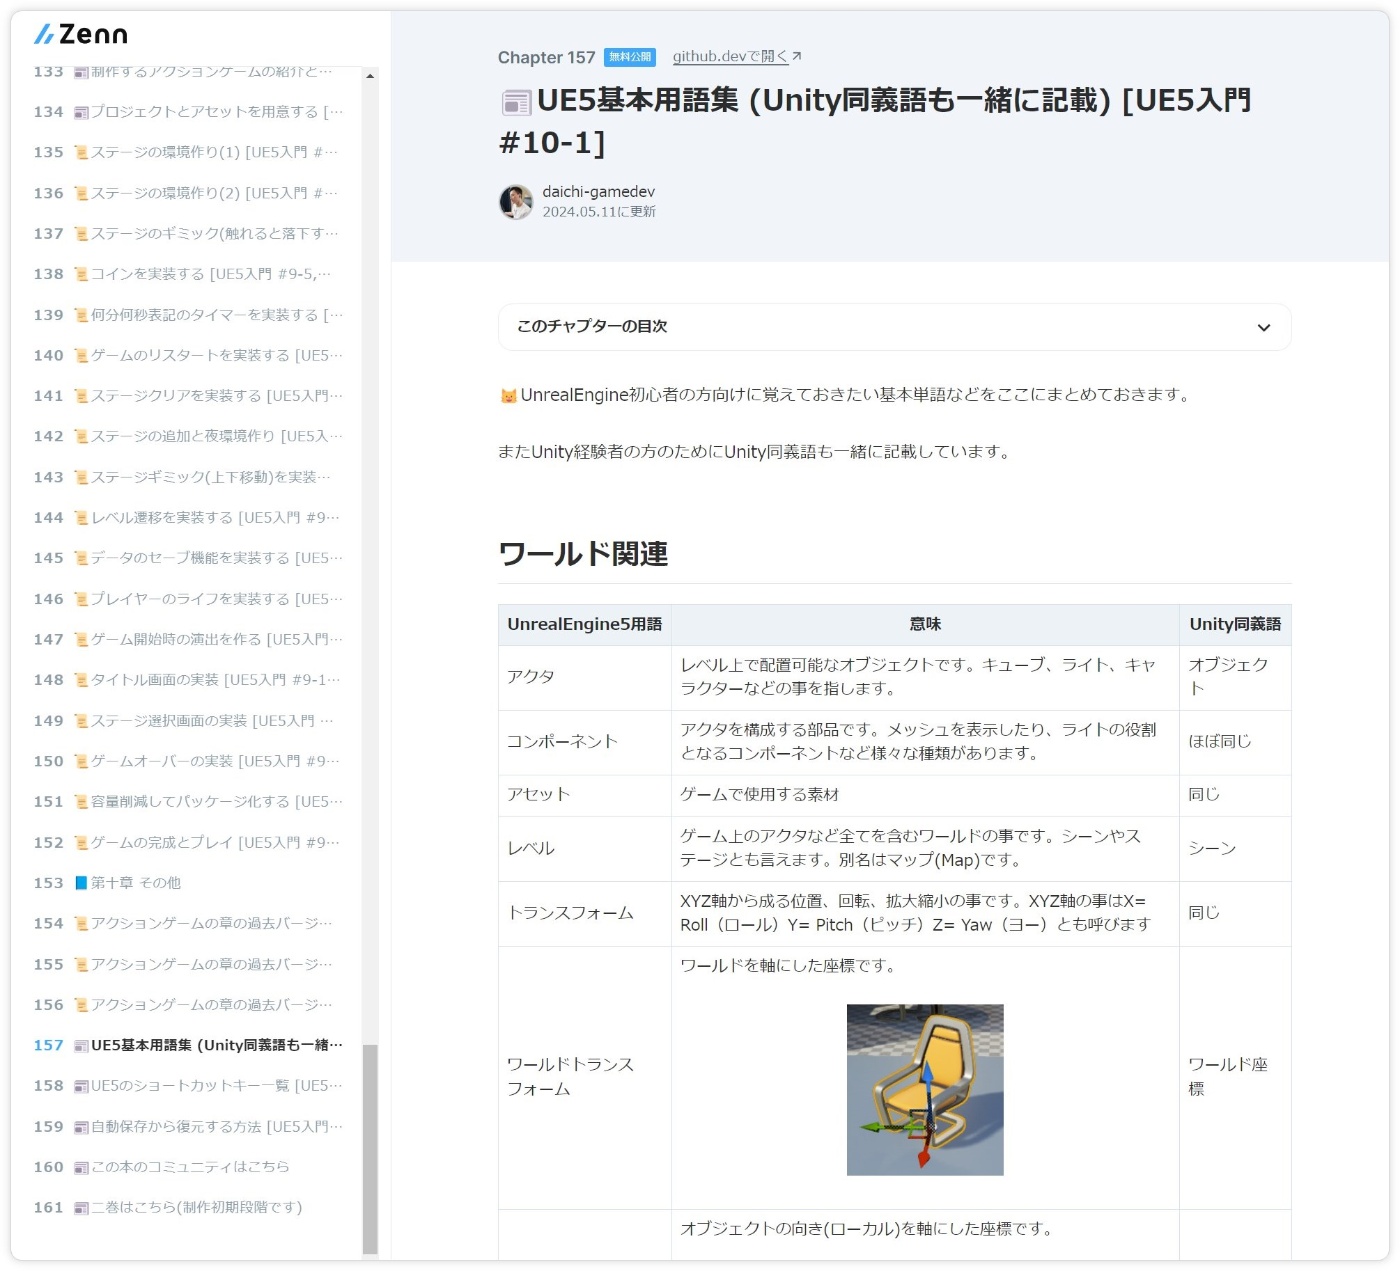Click the document icon beside chapter 133

(x=79, y=71)
